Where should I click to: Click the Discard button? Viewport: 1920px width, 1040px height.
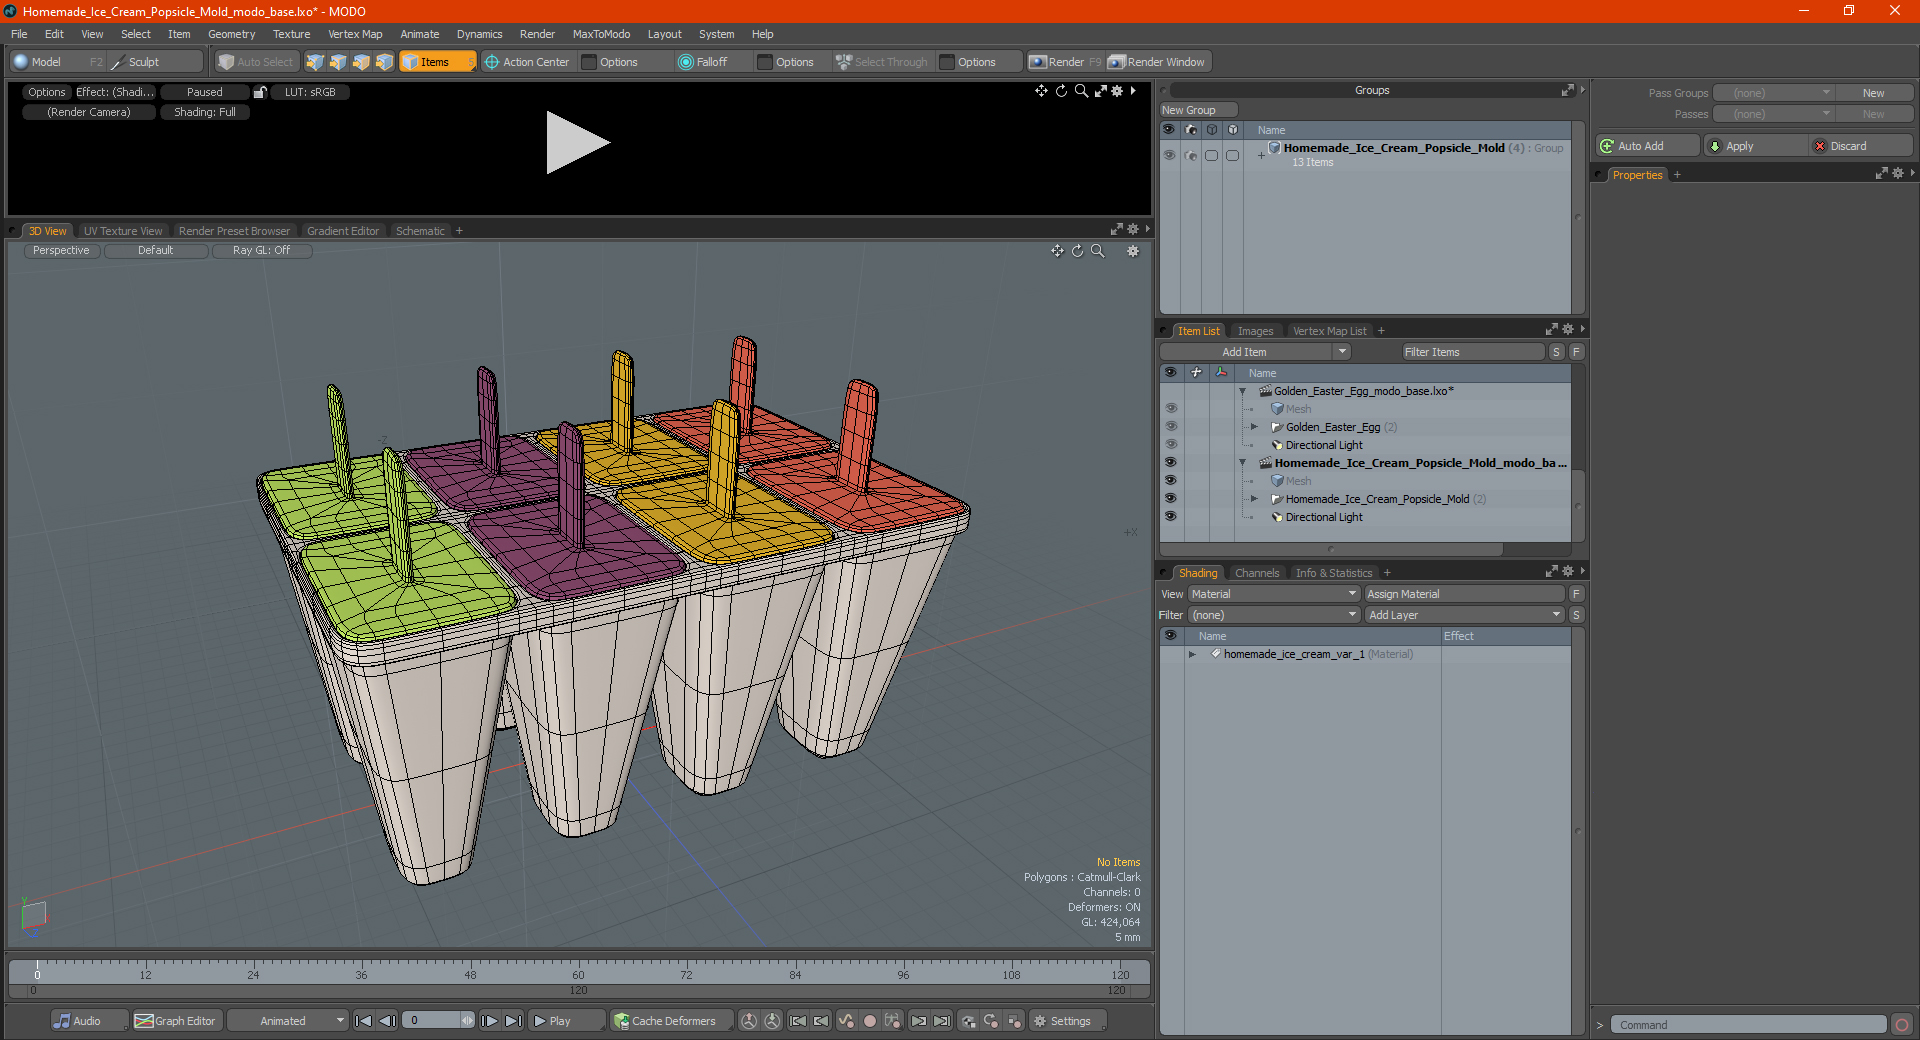click(x=1861, y=146)
